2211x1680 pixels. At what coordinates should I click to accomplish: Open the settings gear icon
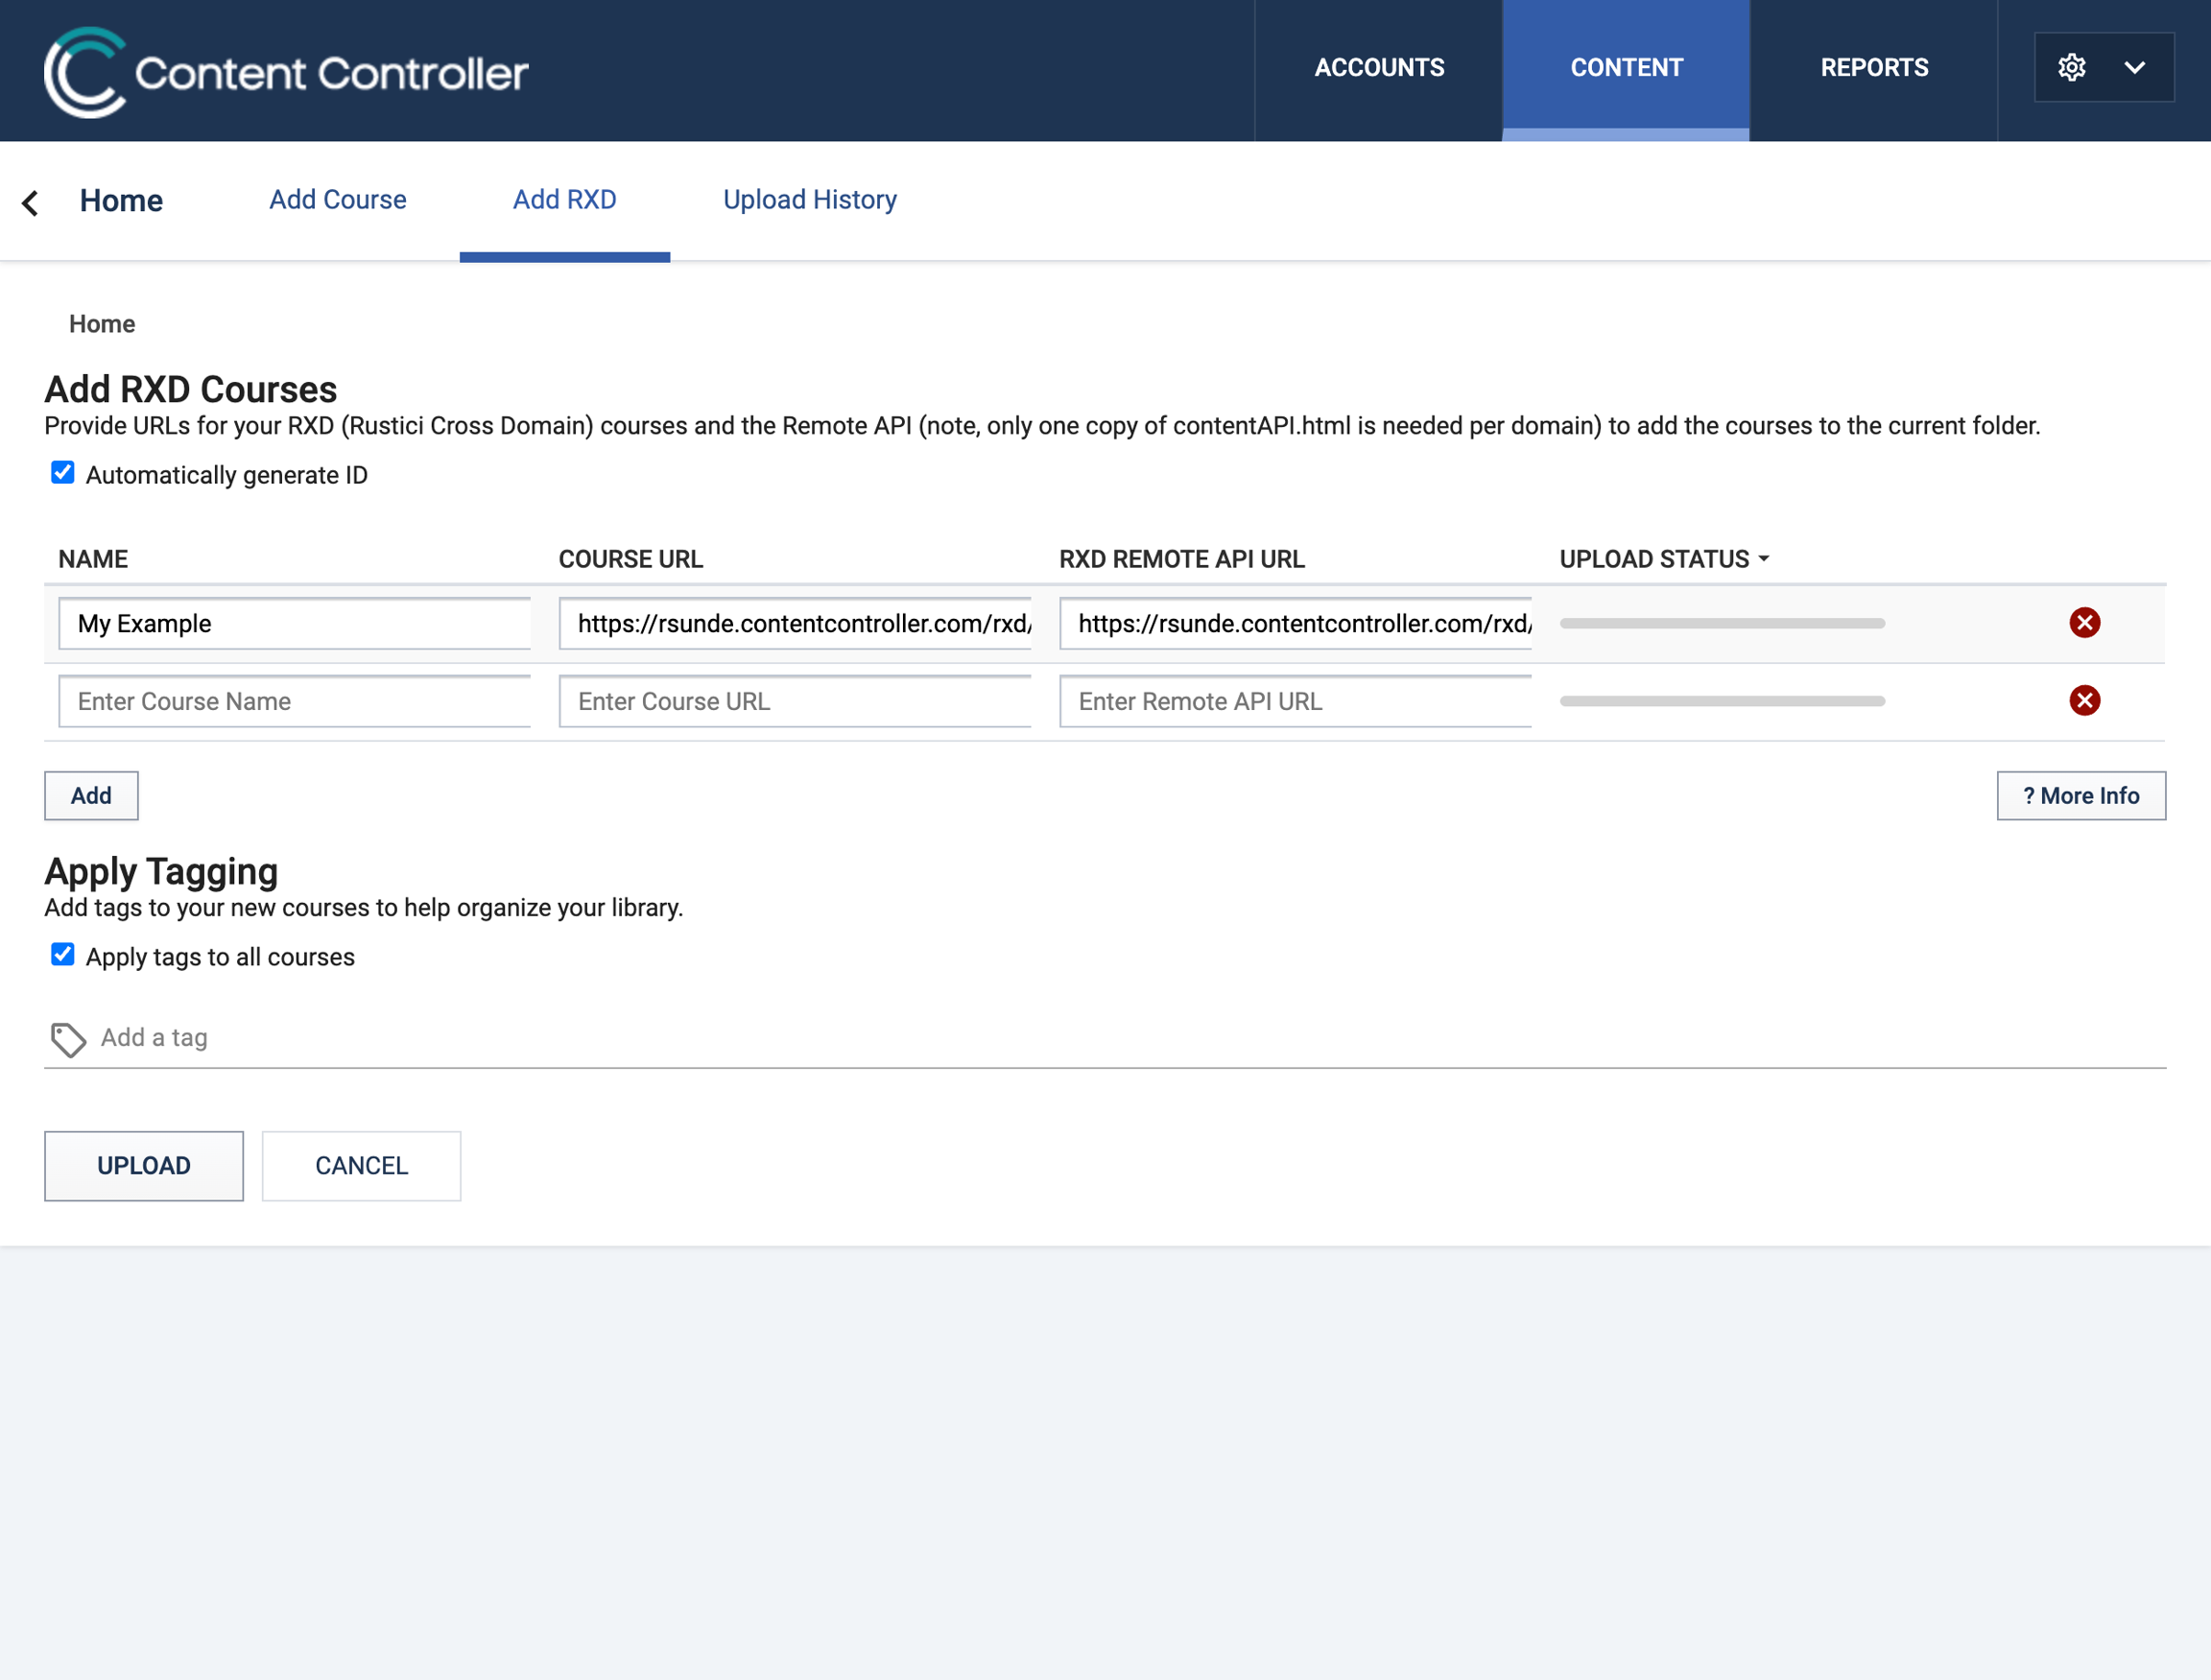pos(2071,67)
